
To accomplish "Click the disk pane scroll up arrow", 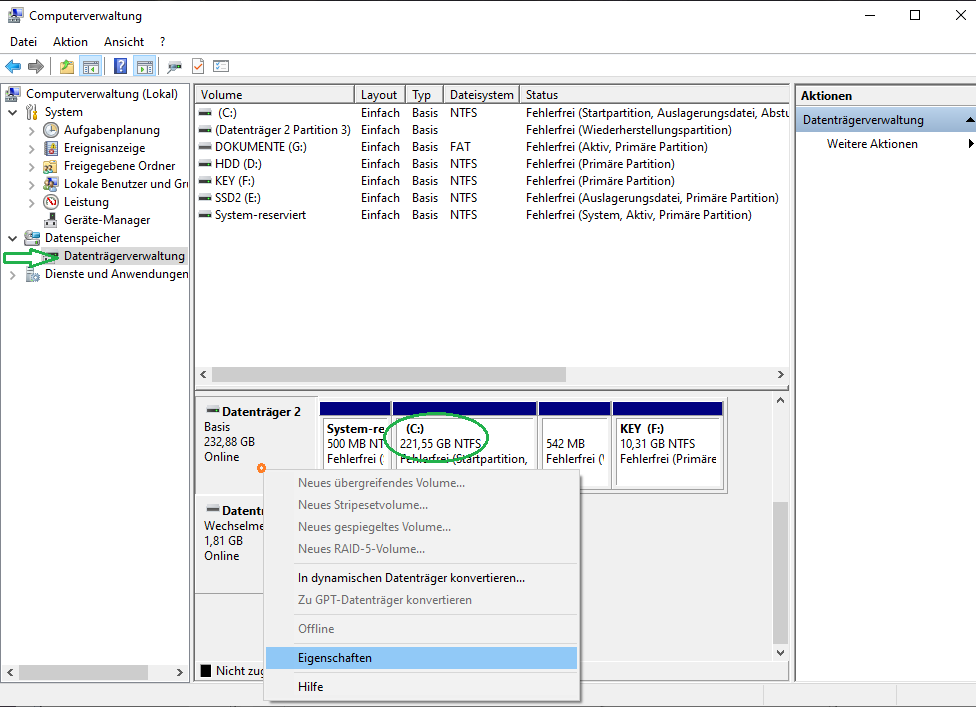I will pyautogui.click(x=781, y=401).
